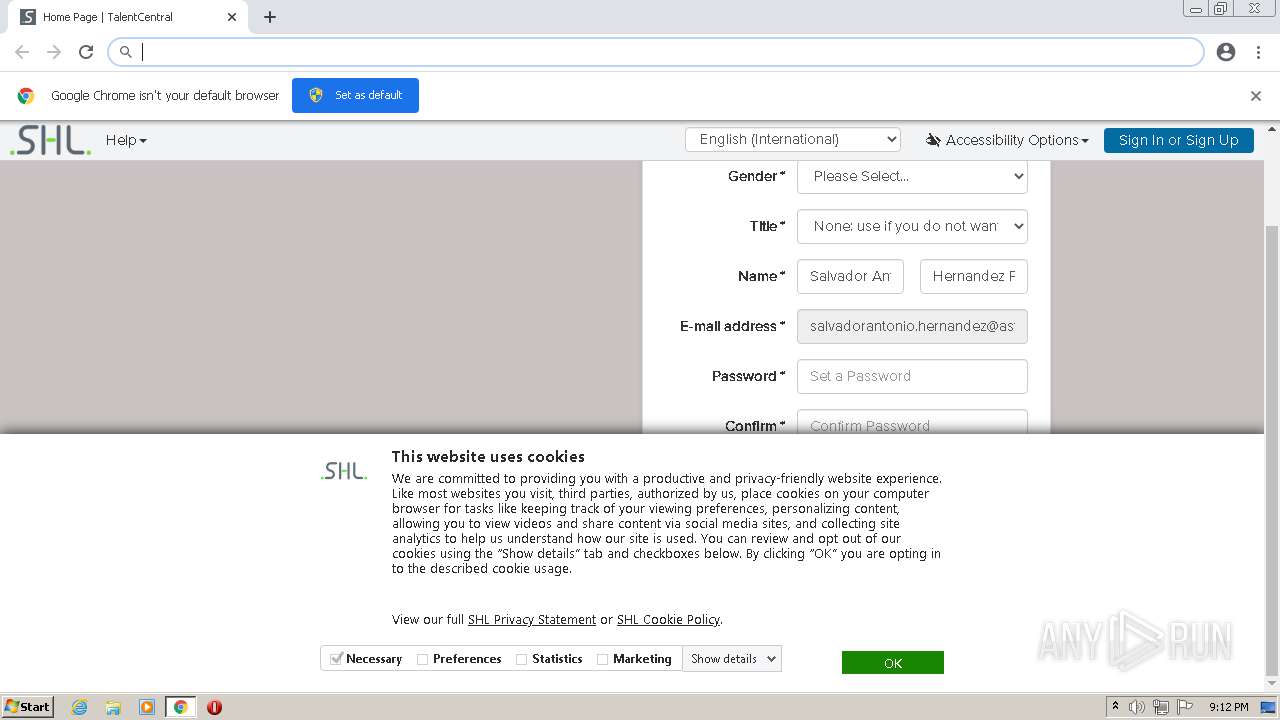
Task: Expand Show details in cookie banner
Action: 732,659
